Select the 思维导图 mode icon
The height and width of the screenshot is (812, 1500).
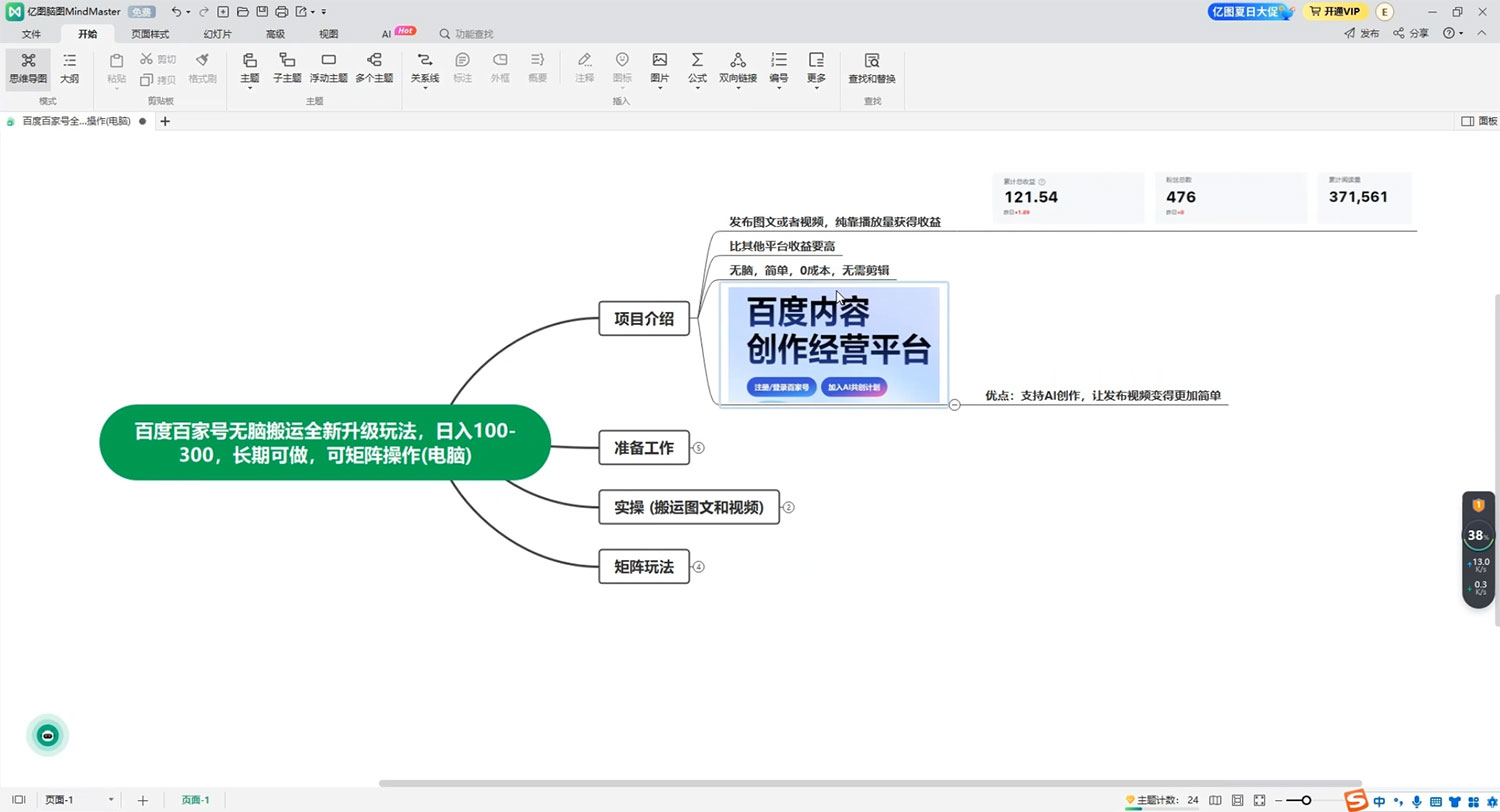point(27,70)
